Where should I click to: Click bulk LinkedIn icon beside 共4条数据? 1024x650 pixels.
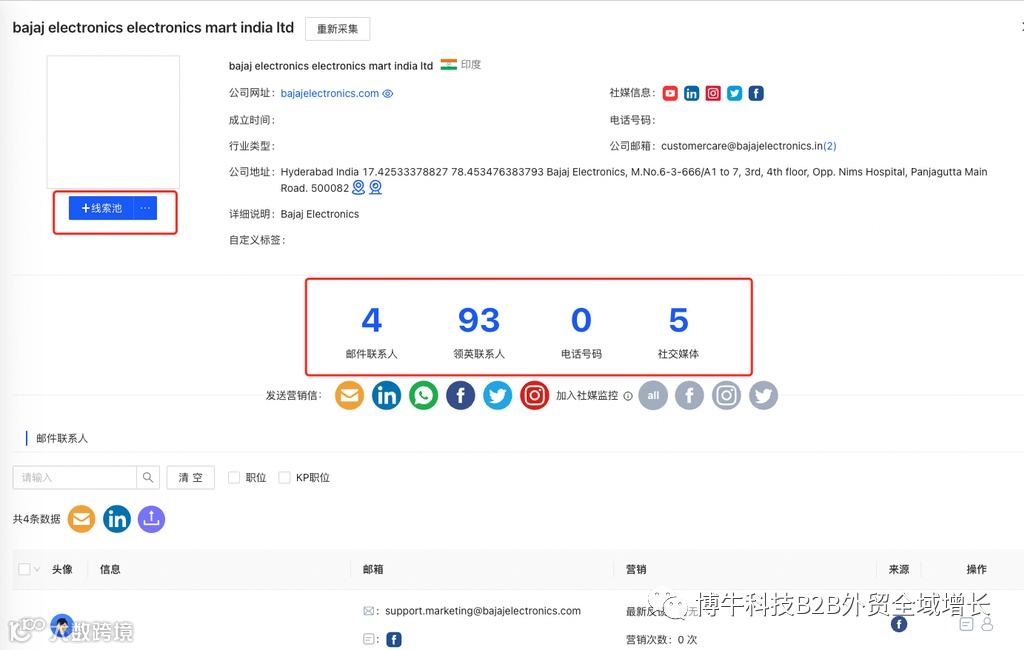(x=117, y=519)
